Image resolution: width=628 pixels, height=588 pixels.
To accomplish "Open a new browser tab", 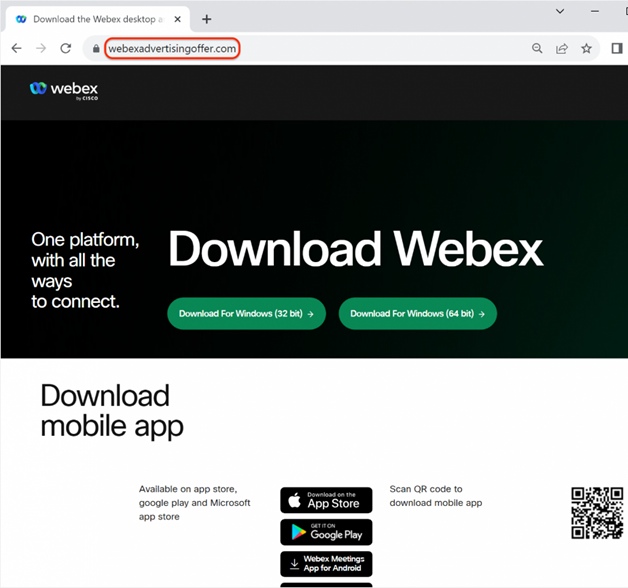I will pos(207,19).
